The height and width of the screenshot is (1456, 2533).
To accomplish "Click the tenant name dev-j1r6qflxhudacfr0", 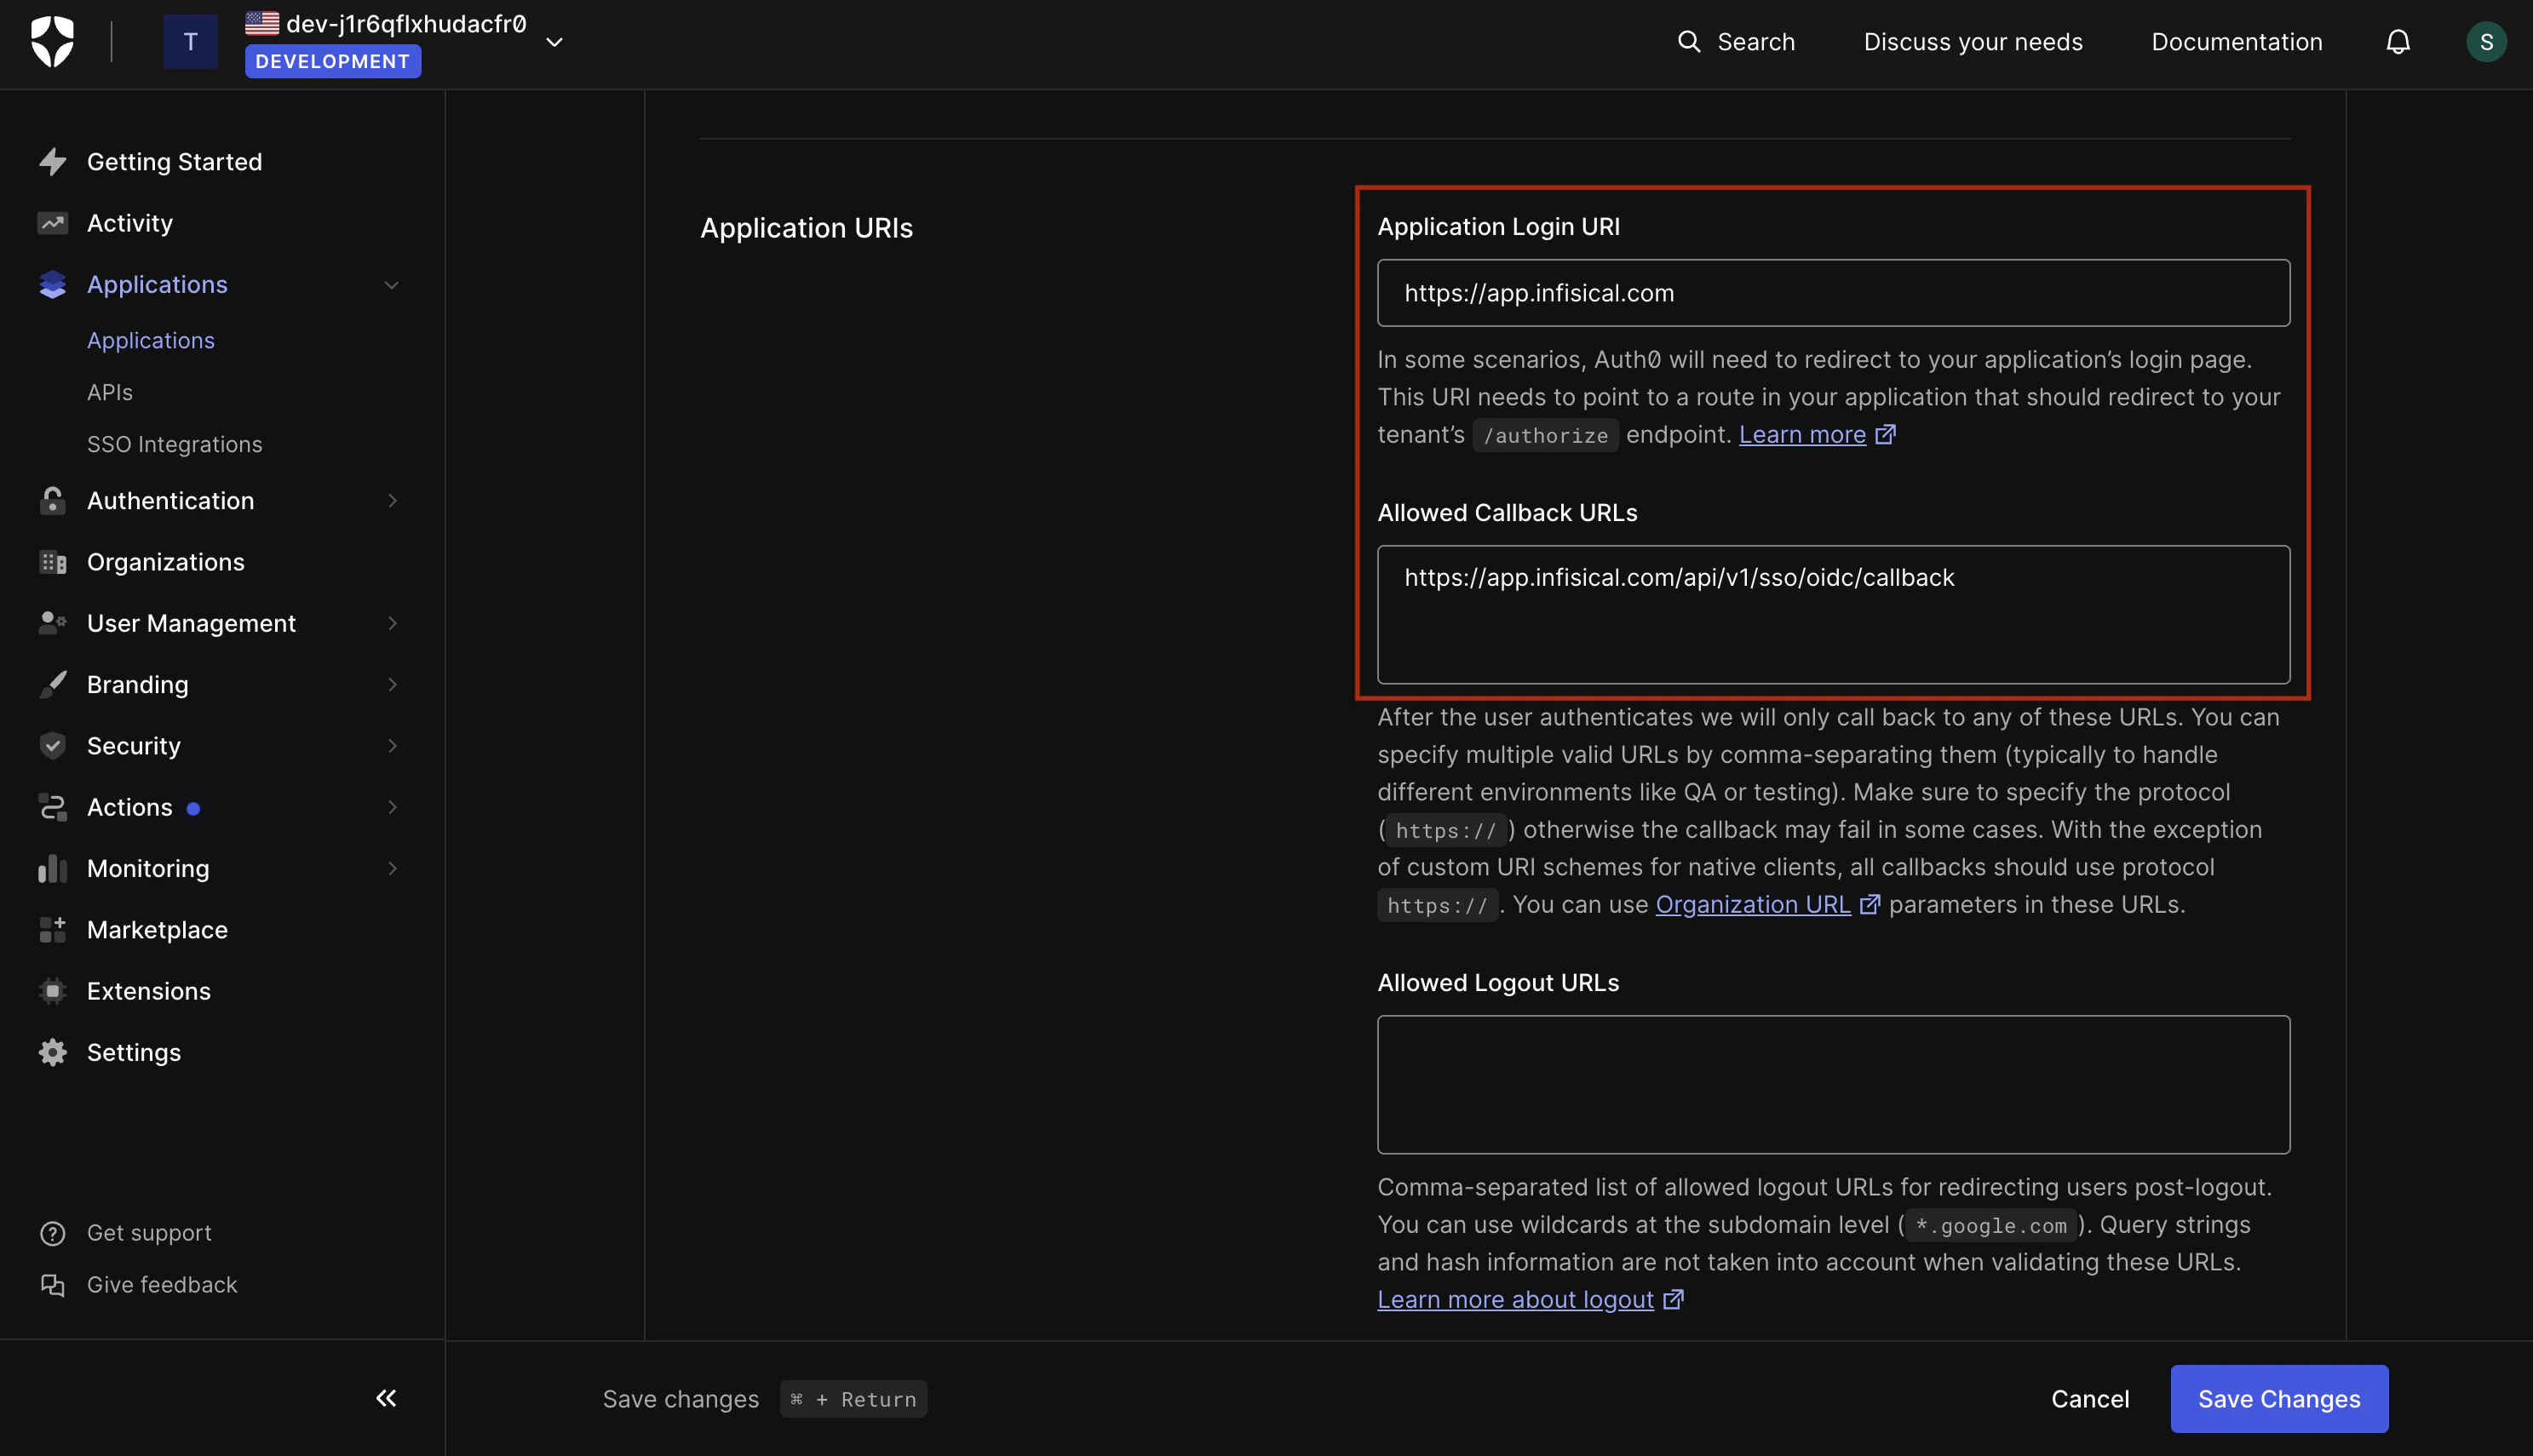I will click(406, 23).
